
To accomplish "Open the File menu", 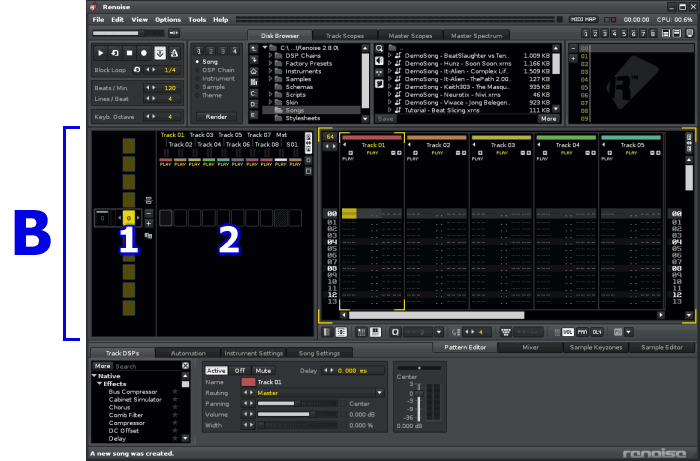I will pos(98,20).
